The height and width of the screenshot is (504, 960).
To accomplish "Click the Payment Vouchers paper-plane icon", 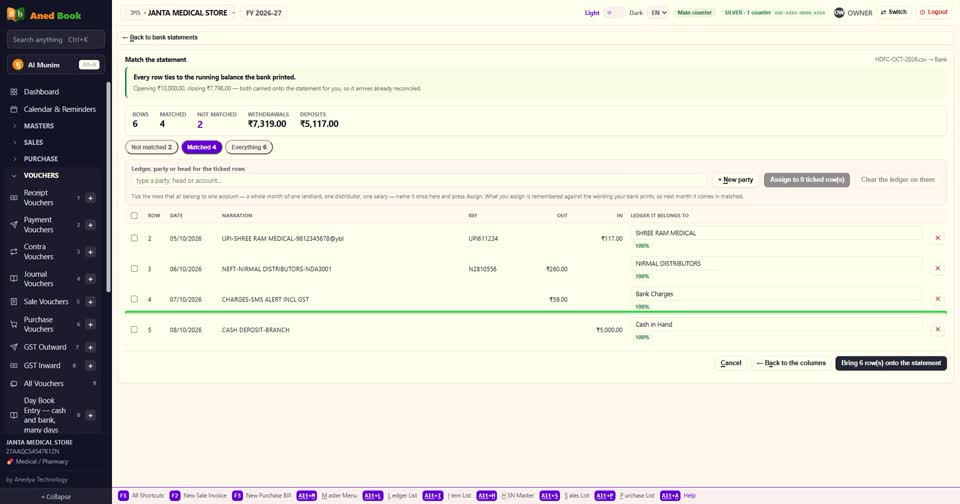I will [x=13, y=225].
